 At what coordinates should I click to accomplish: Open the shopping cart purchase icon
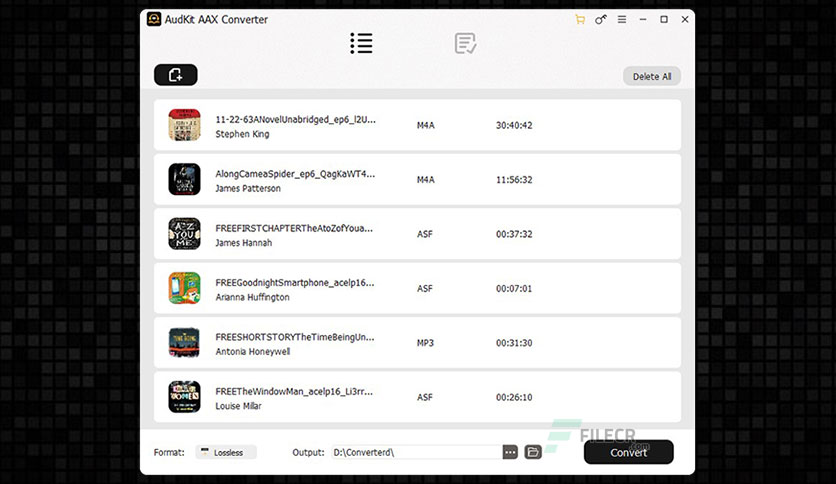(580, 20)
